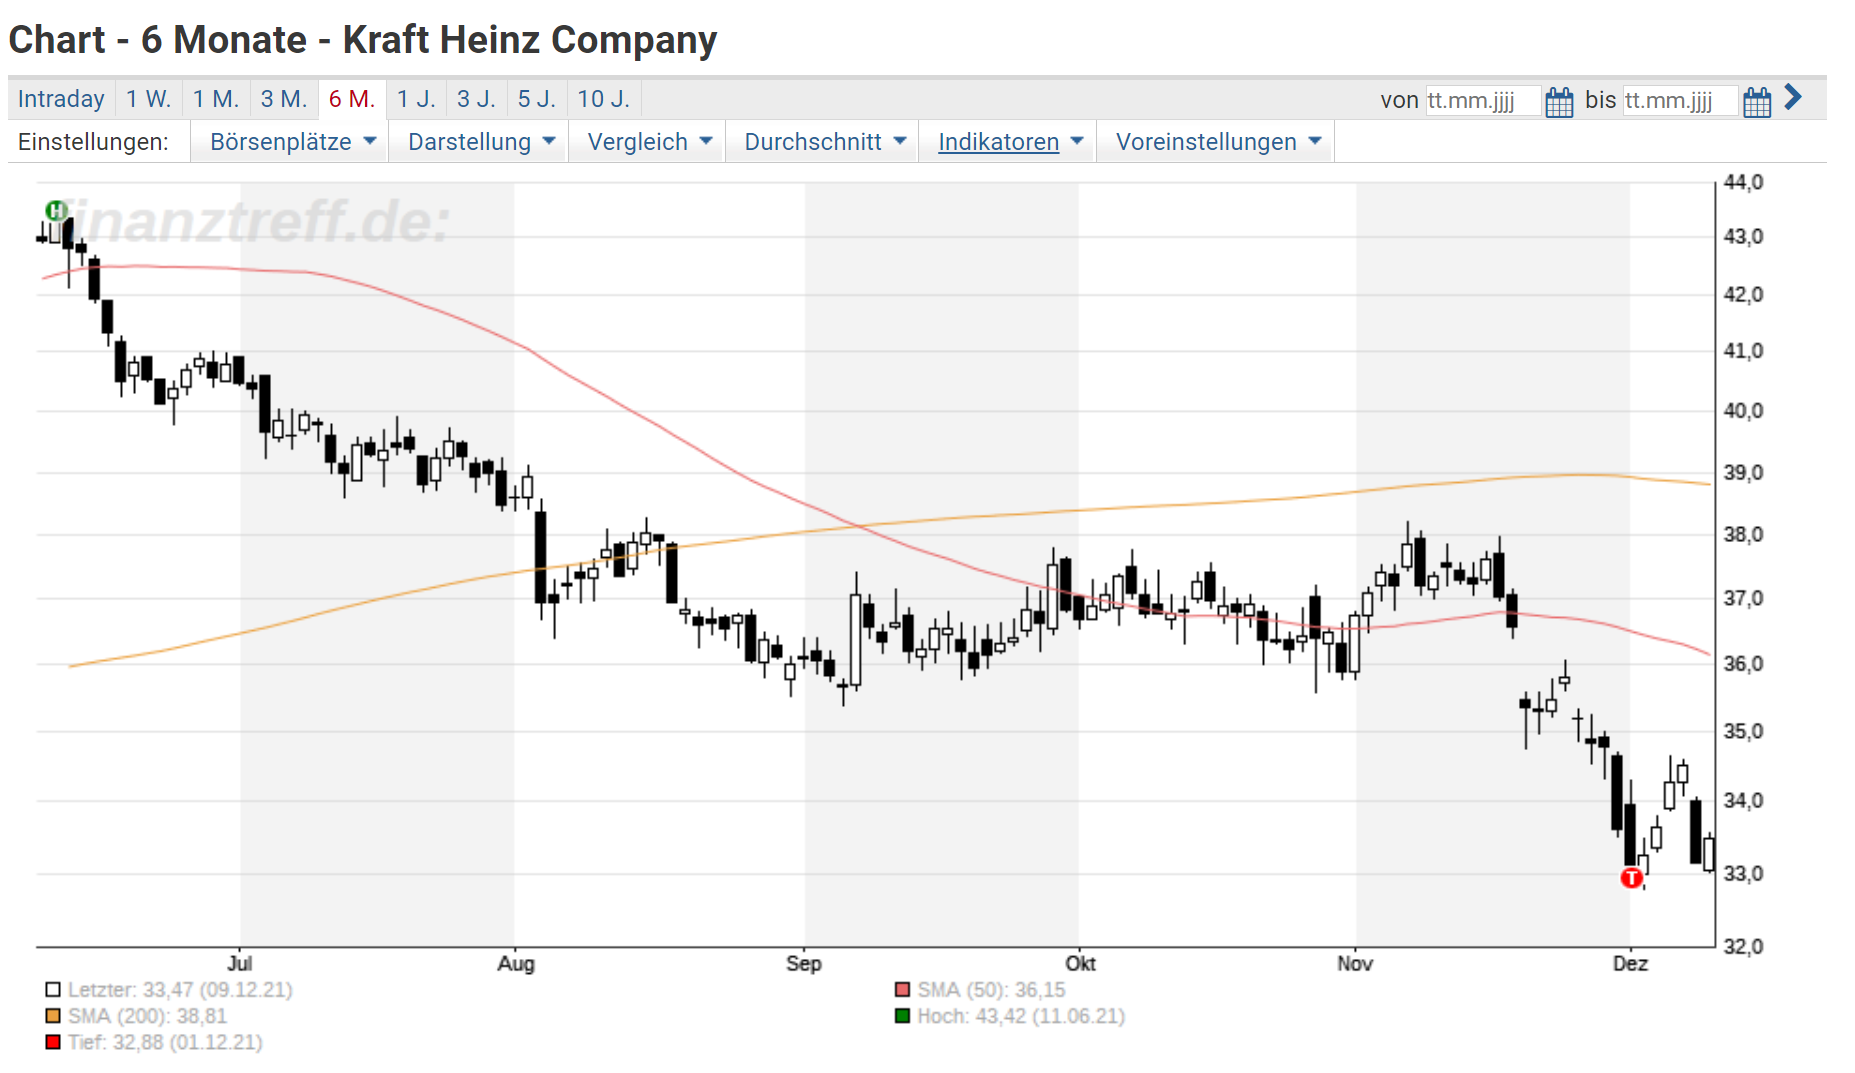Viewport: 1855px width, 1073px height.
Task: Click the white Letzter legend swatch
Action: (x=53, y=990)
